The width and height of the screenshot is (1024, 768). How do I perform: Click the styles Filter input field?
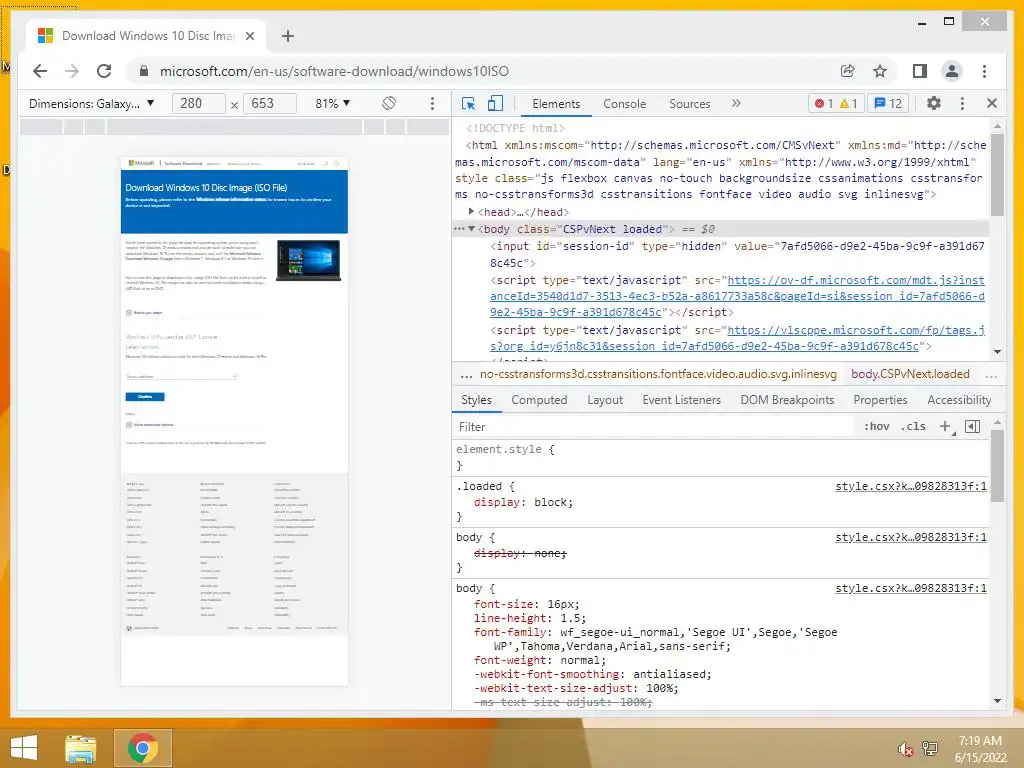(x=653, y=426)
